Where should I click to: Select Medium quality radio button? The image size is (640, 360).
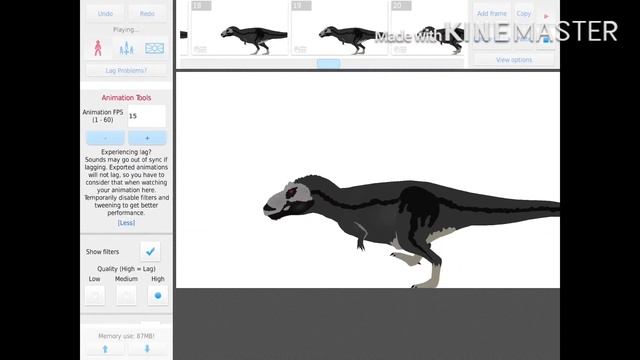(126, 296)
